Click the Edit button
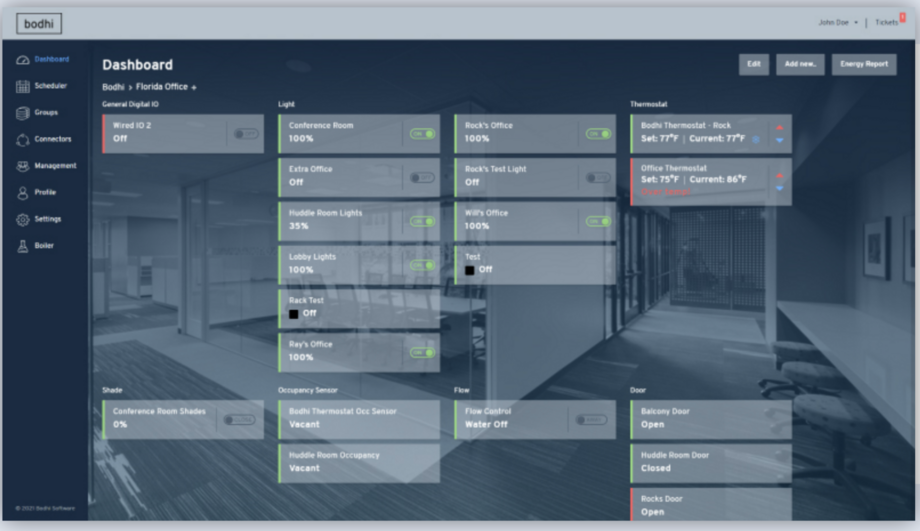This screenshot has width=920, height=531. click(754, 64)
